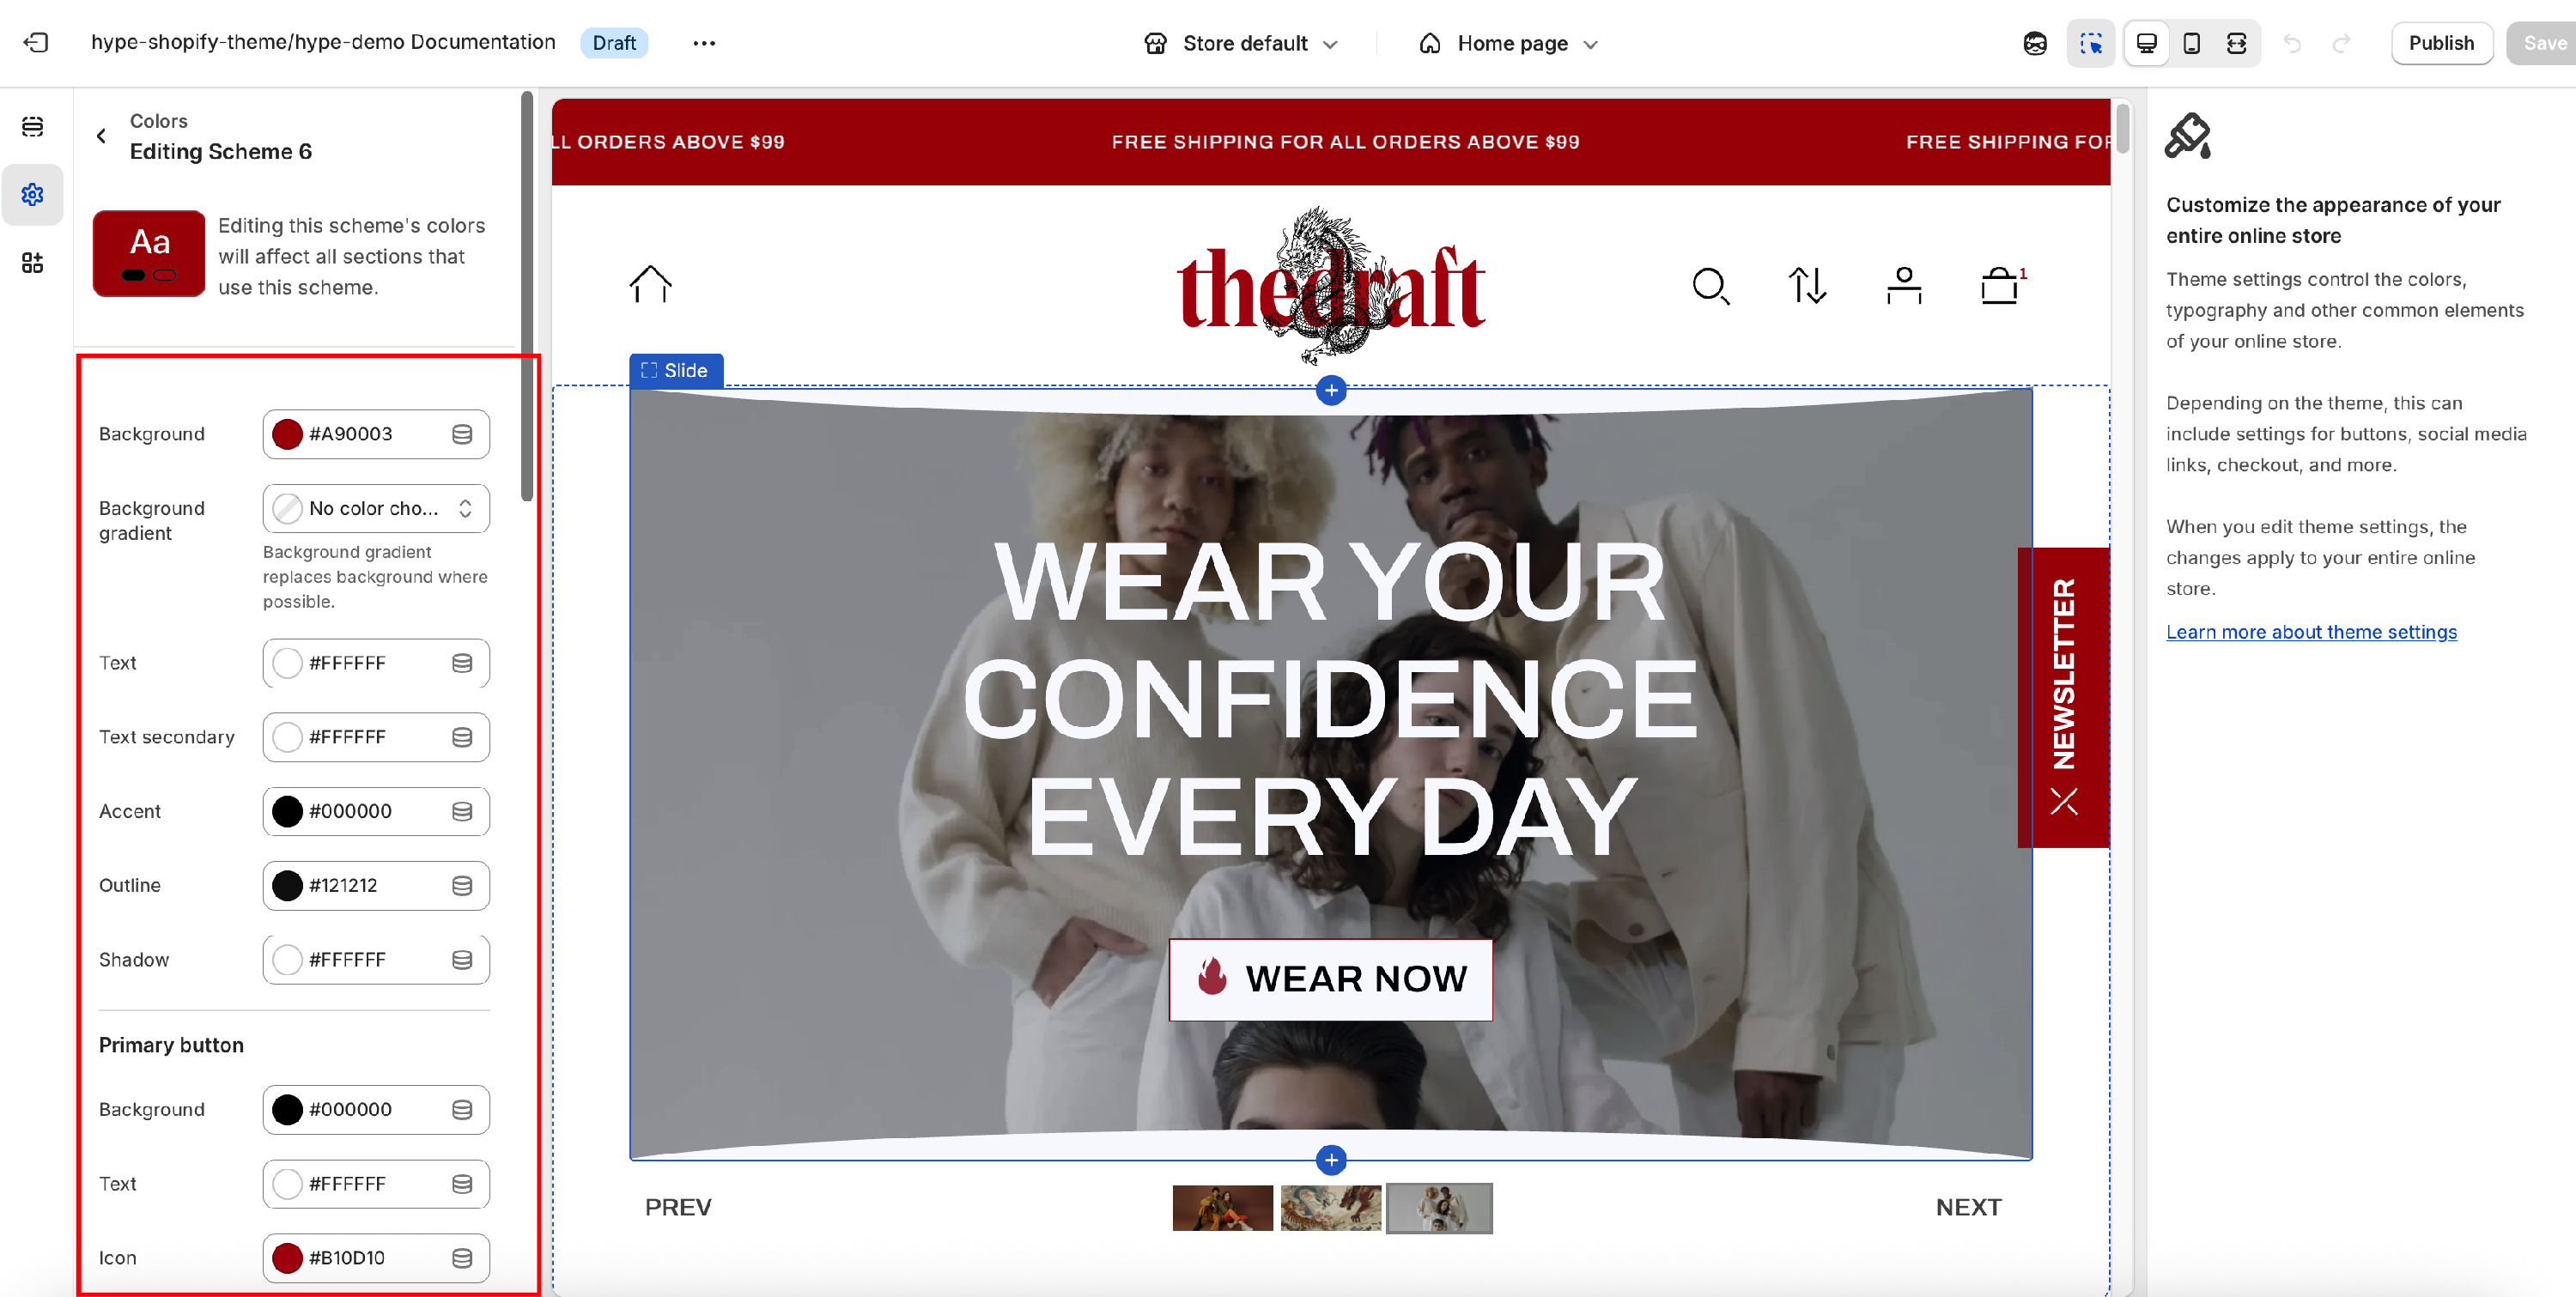Open the Background gradient color chooser
This screenshot has height=1297, width=2576.
(376, 509)
